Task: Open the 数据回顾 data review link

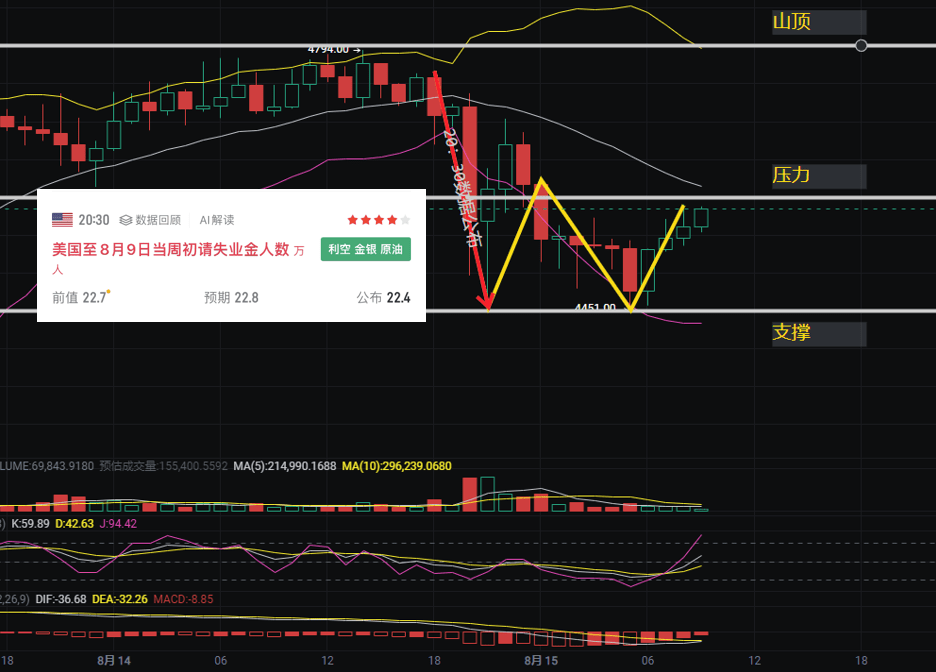Action: (x=150, y=220)
